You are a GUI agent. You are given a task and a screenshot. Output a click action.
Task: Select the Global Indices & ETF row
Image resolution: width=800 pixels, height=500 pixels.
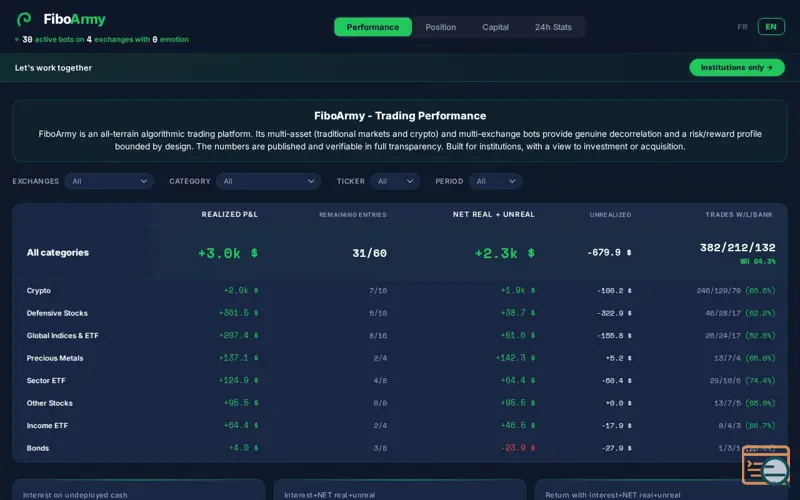tap(400, 335)
